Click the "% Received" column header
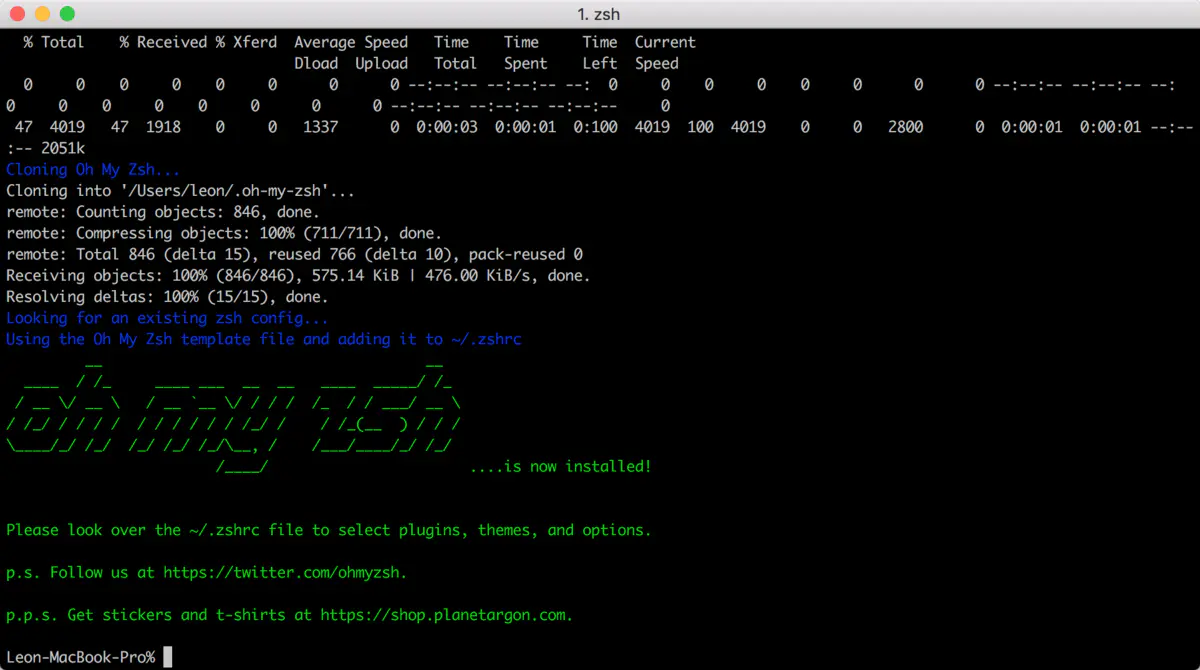The width and height of the screenshot is (1200, 670). coord(163,42)
